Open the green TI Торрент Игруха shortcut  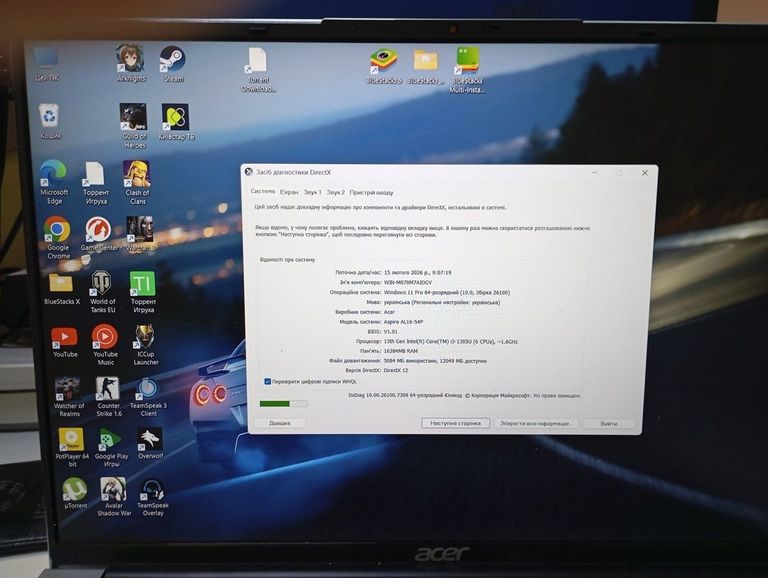pyautogui.click(x=143, y=291)
